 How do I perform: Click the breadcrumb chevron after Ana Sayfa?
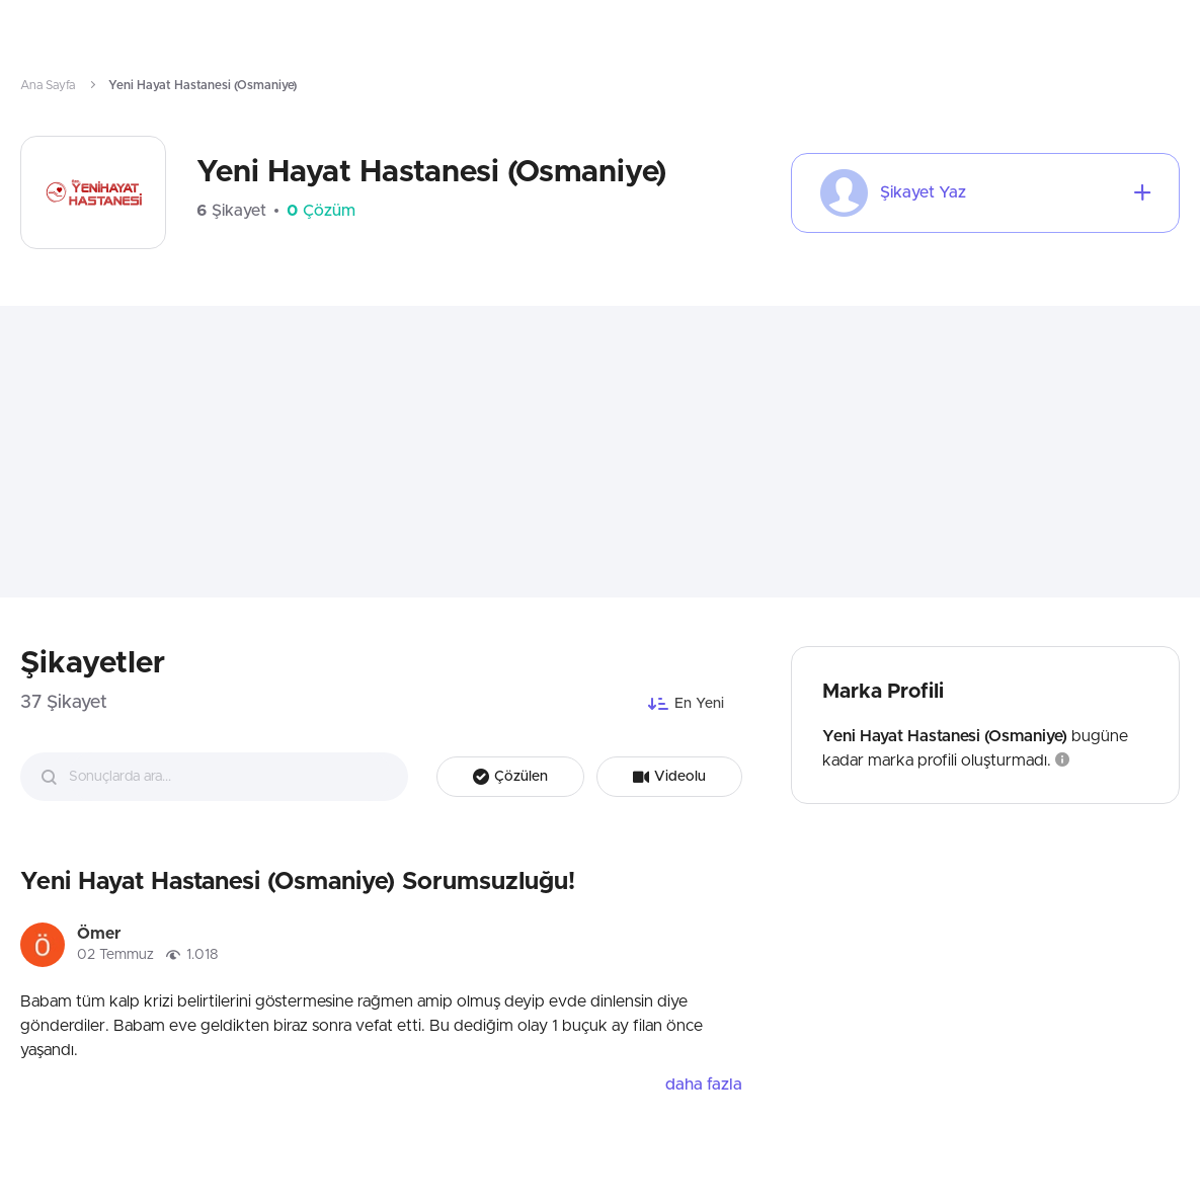[x=92, y=85]
